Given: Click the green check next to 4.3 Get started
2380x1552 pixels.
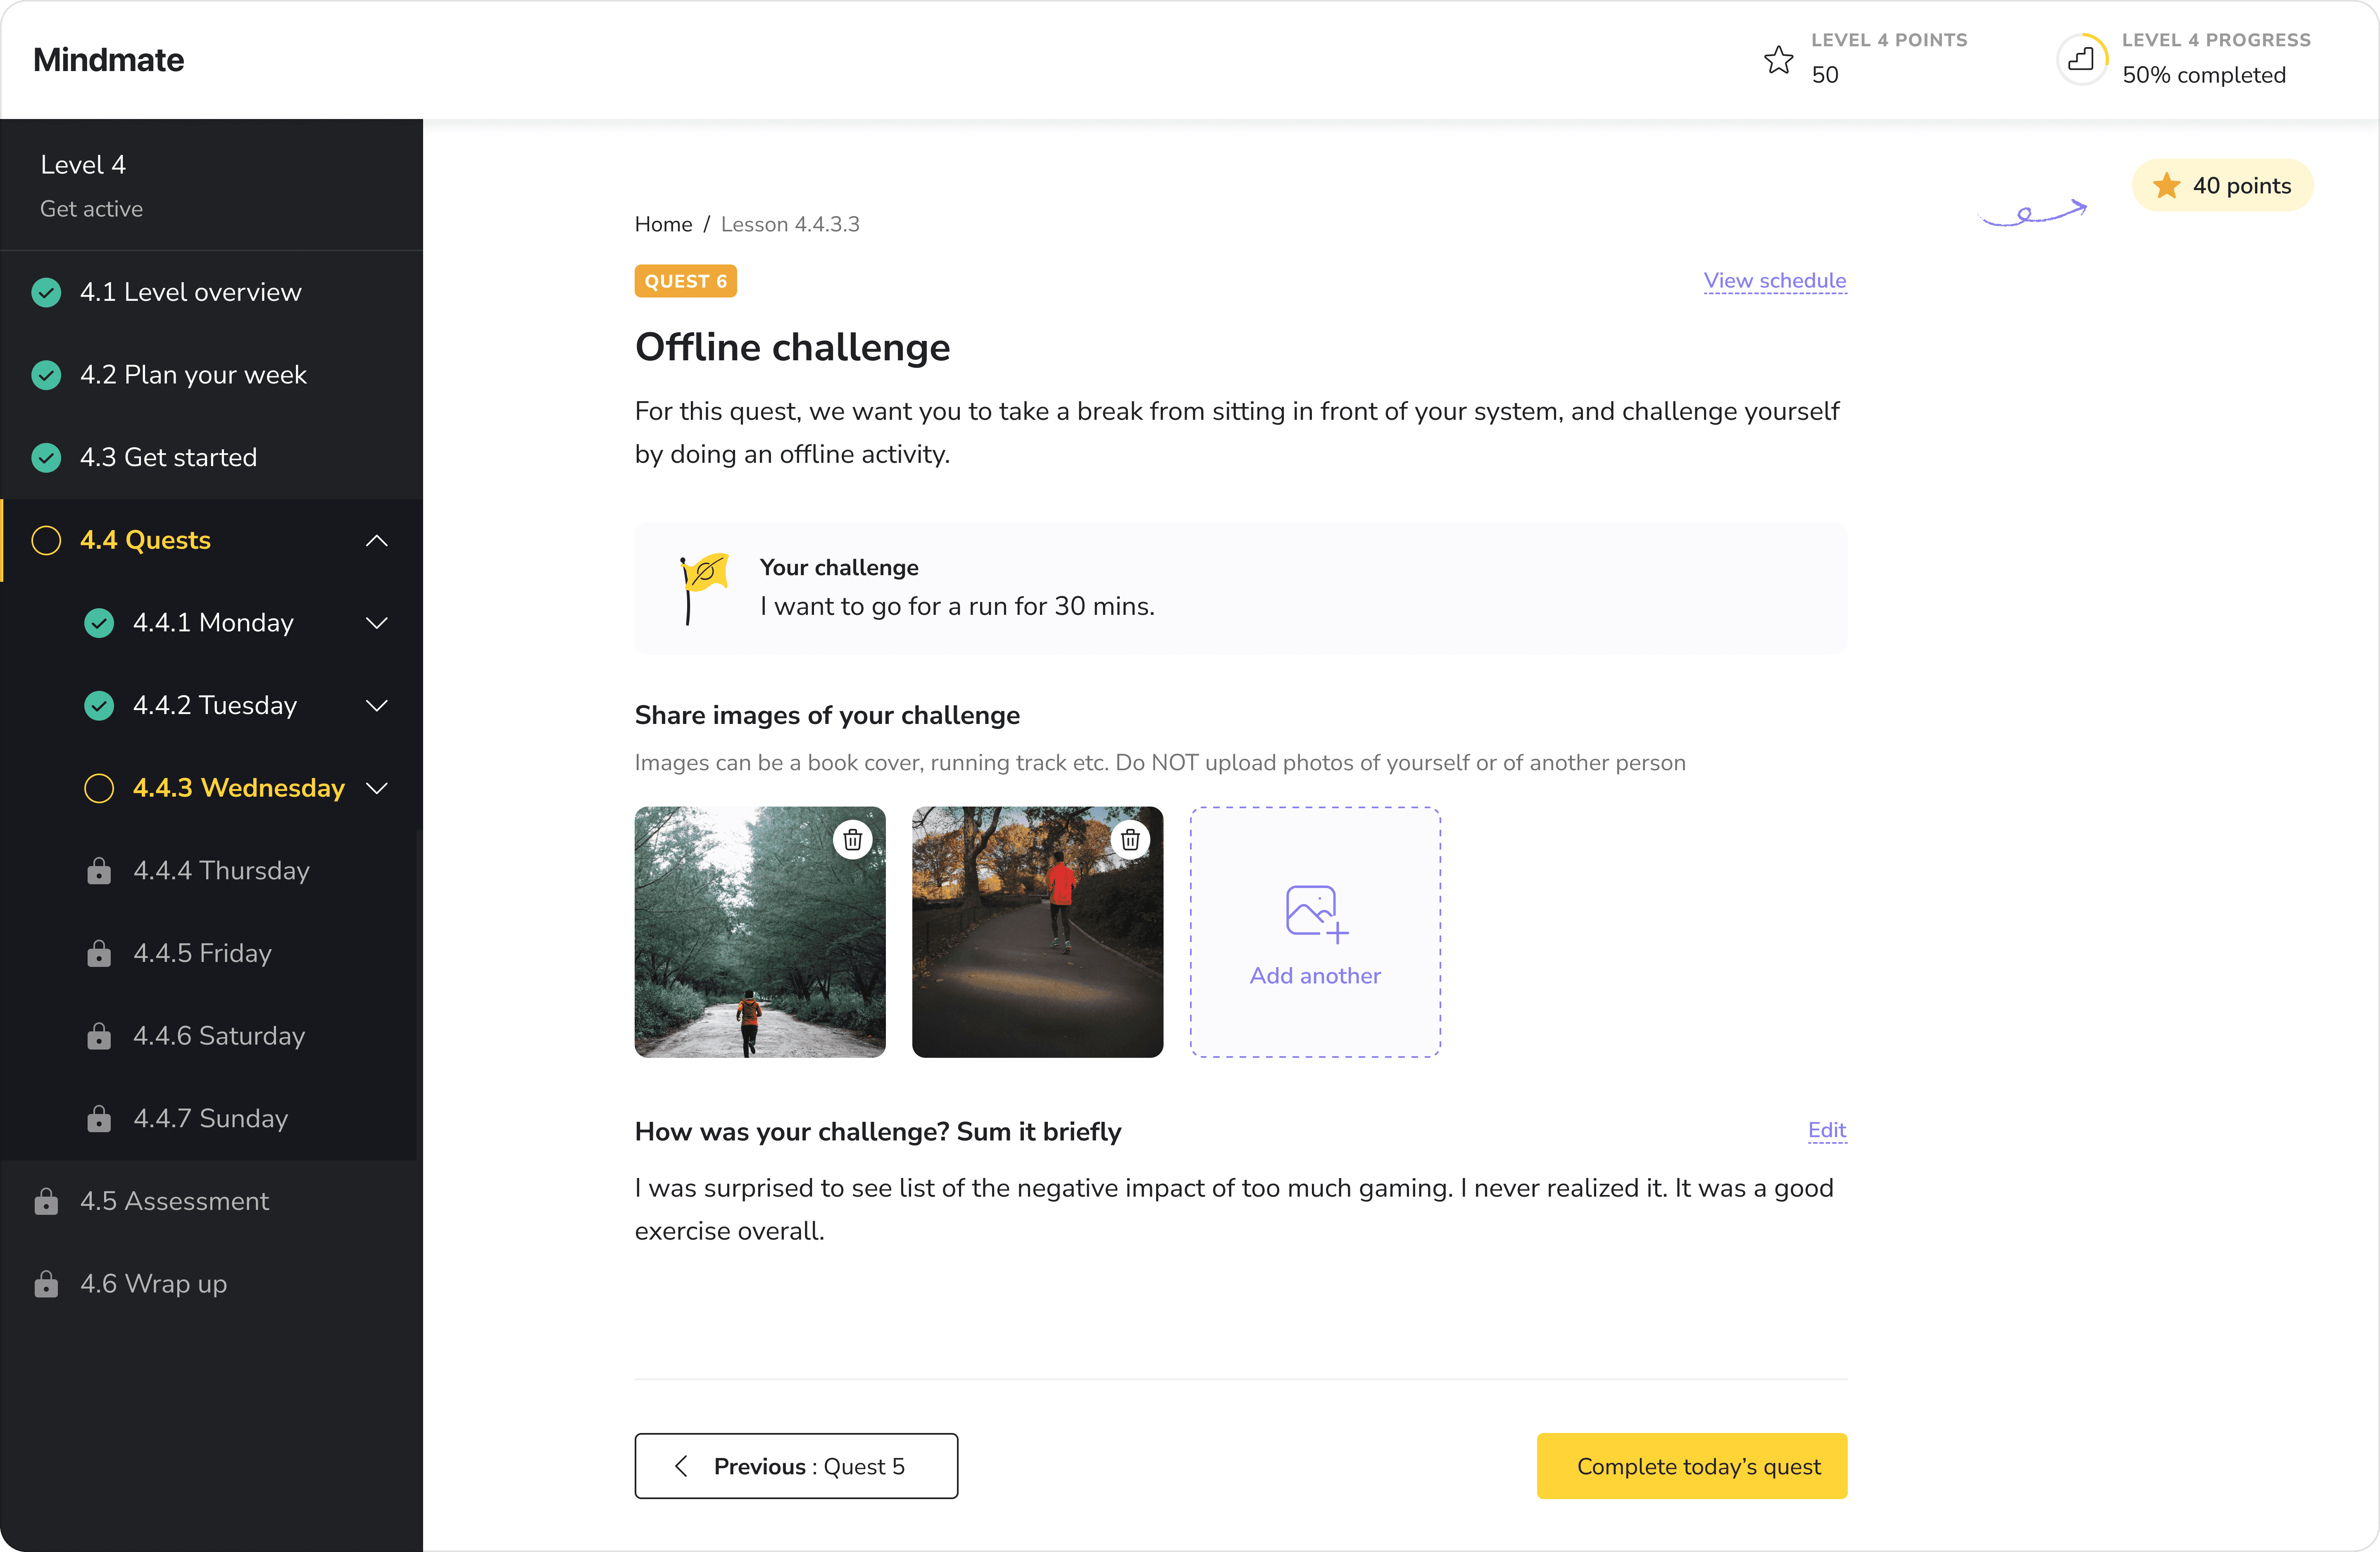Looking at the screenshot, I should tap(46, 458).
